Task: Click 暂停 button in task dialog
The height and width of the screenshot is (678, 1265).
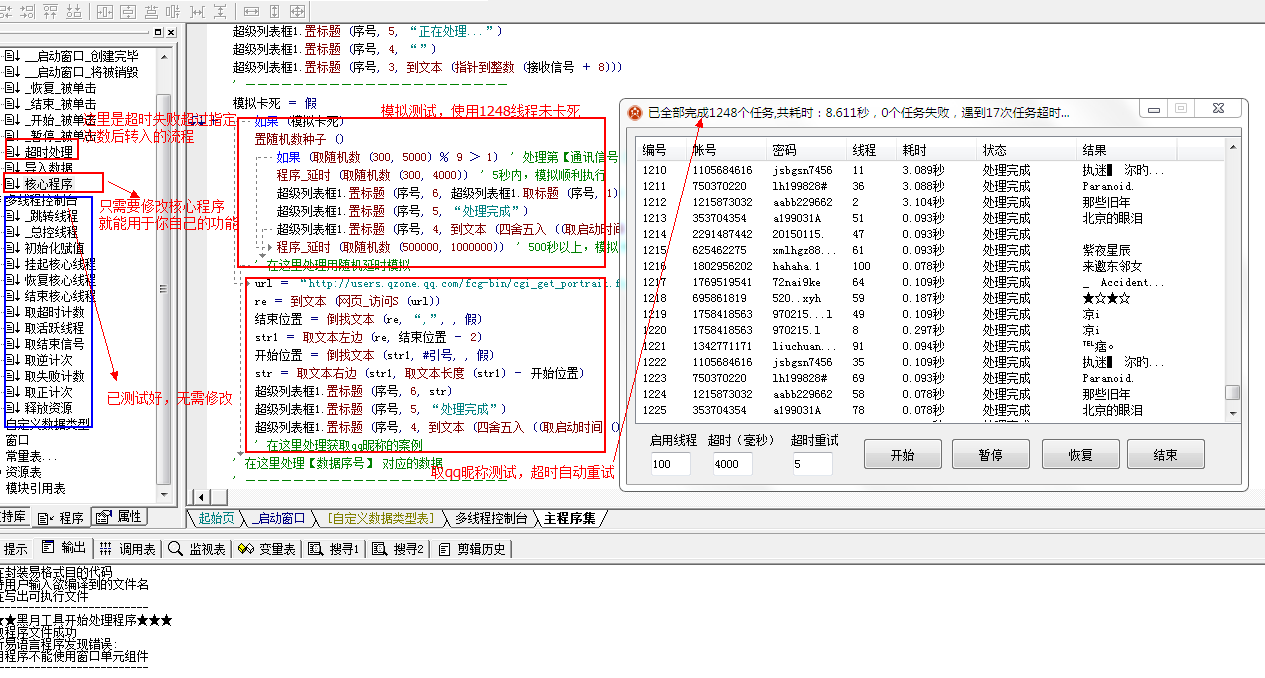Action: tap(990, 455)
